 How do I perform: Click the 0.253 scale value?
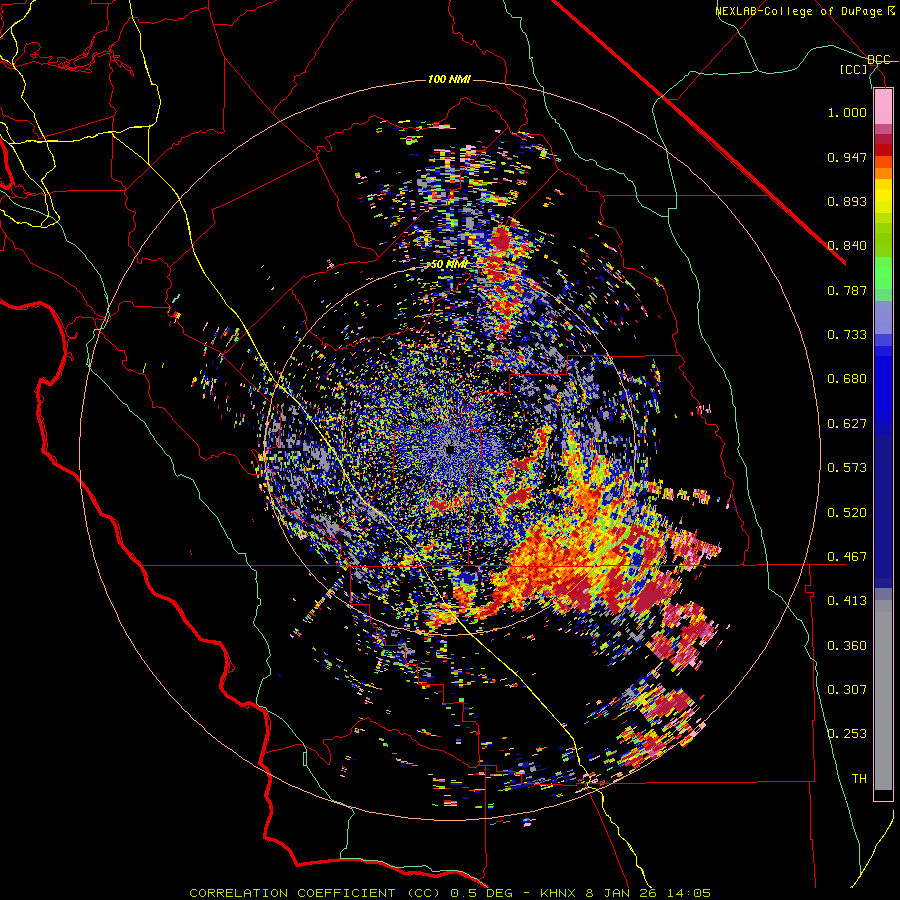[847, 734]
